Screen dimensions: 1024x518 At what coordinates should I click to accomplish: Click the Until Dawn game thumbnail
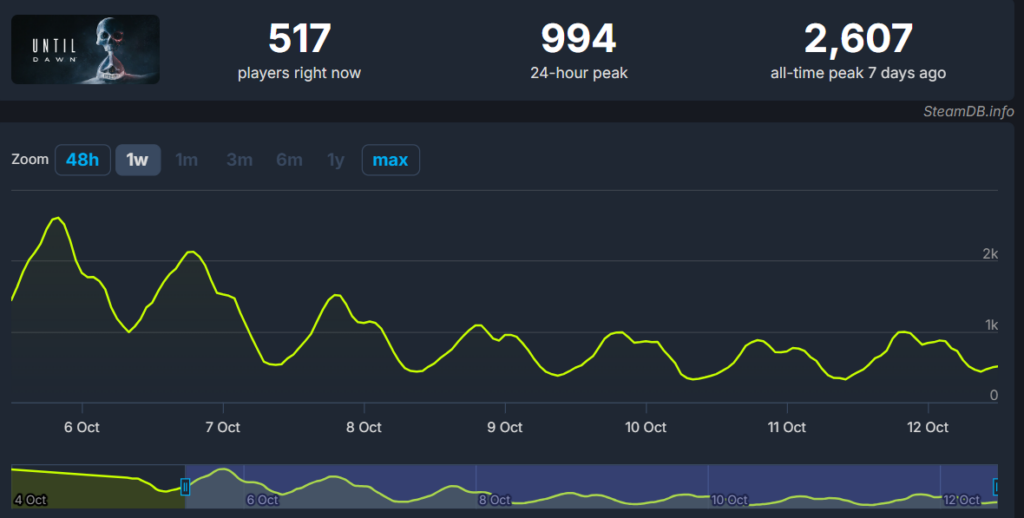(x=85, y=49)
